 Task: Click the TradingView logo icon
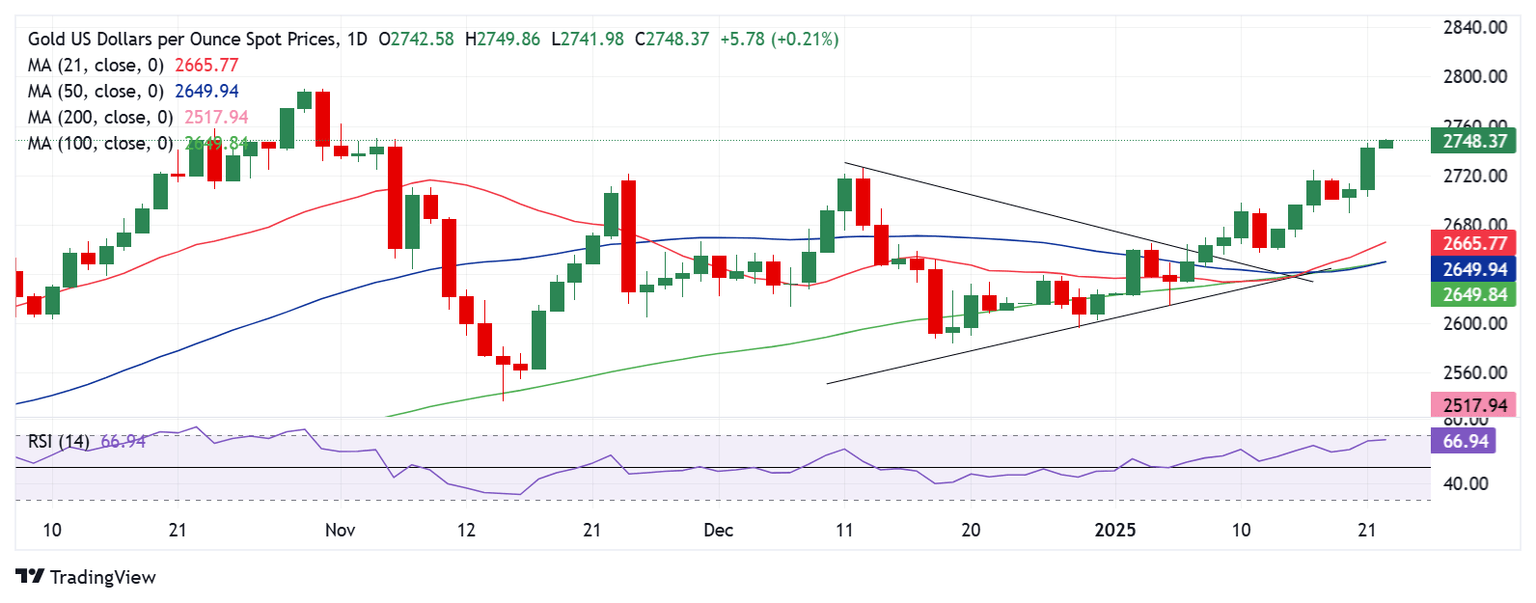pos(30,577)
